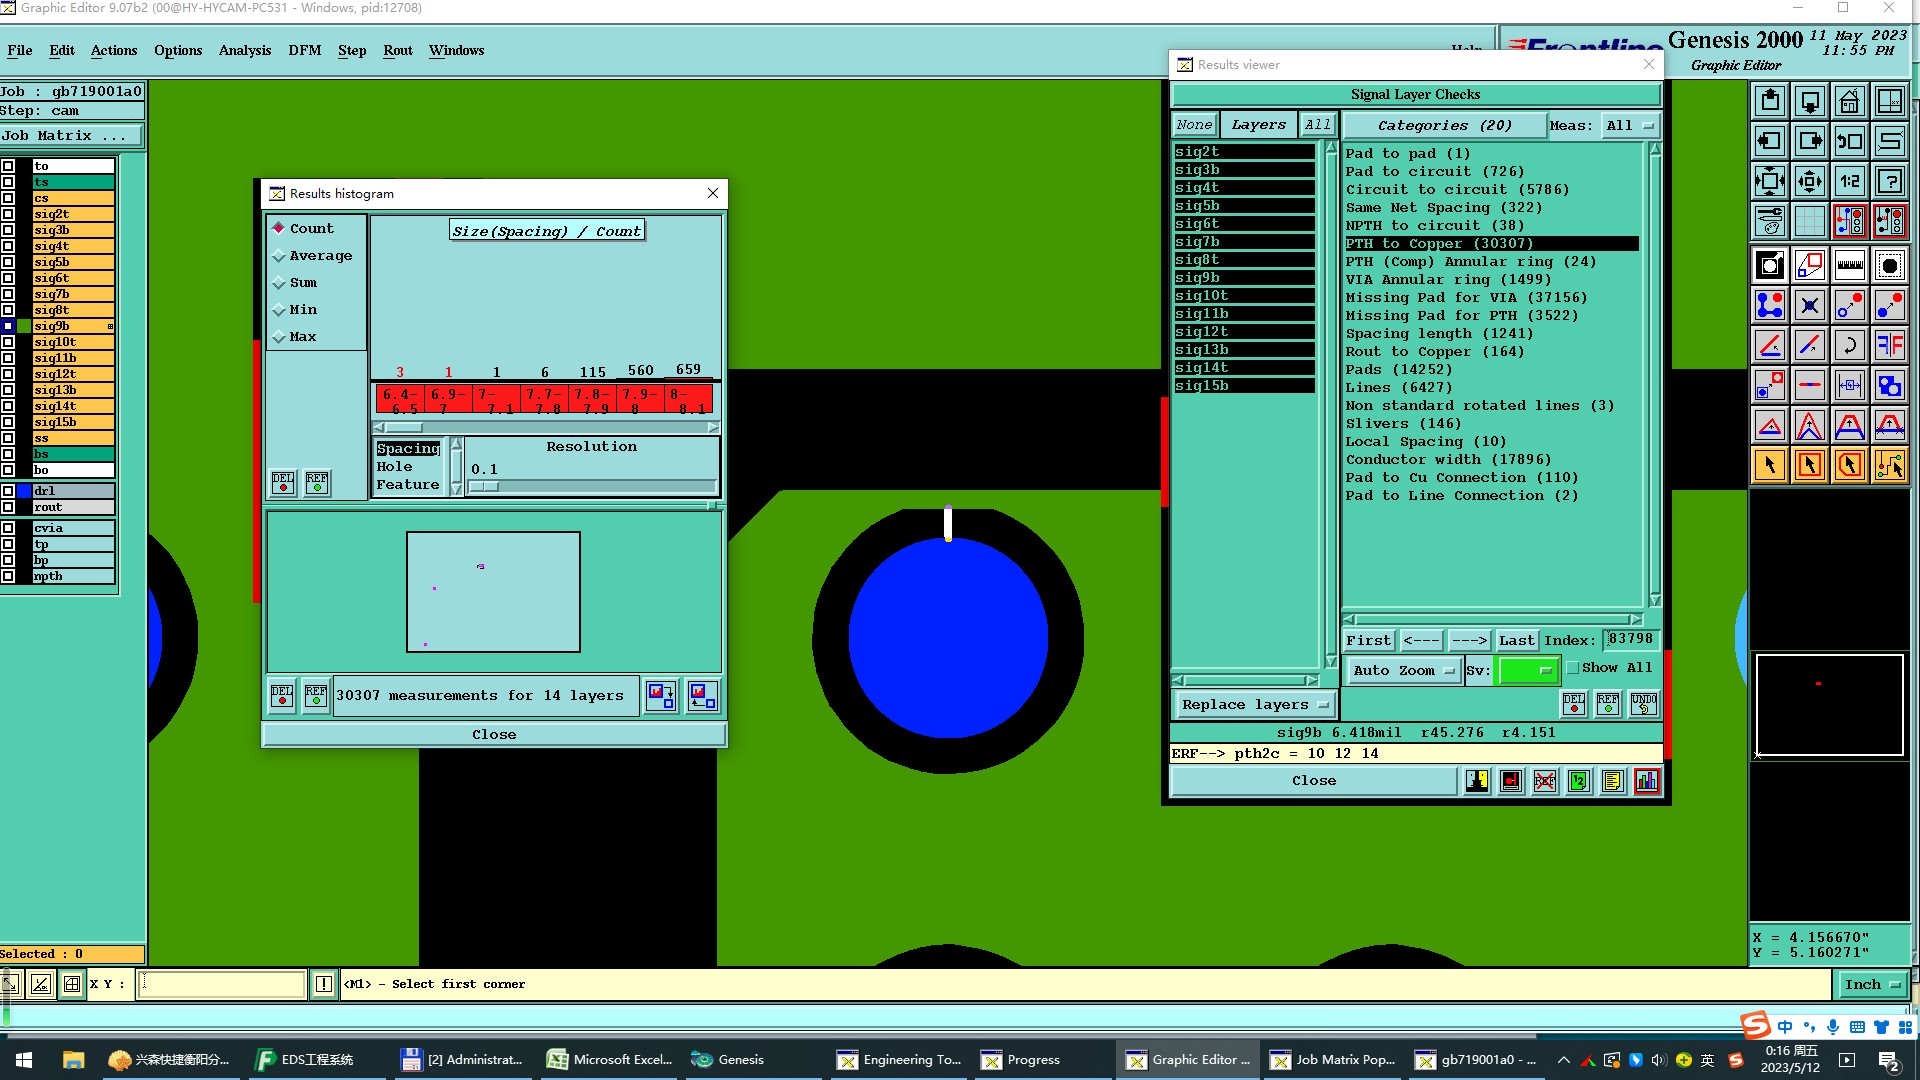Screen dimensions: 1920x1080
Task: Click the rotate tool icon
Action: click(x=1849, y=345)
